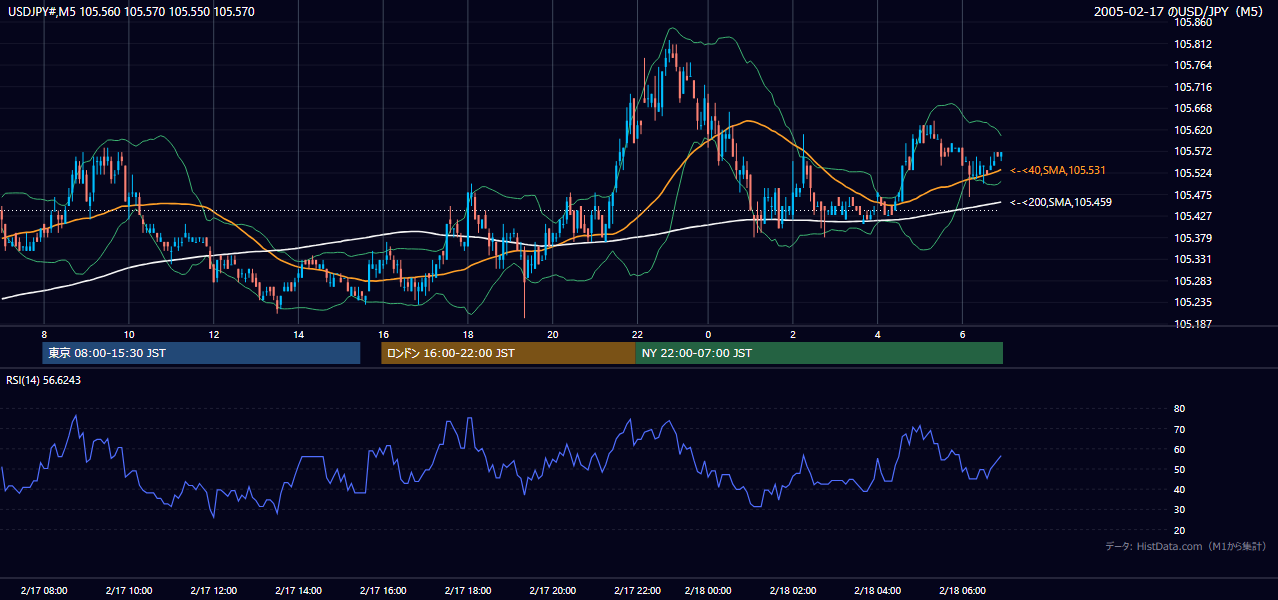Screen dimensions: 1278x600
Task: Click the 2/17 18:00 date label
Action: (469, 591)
